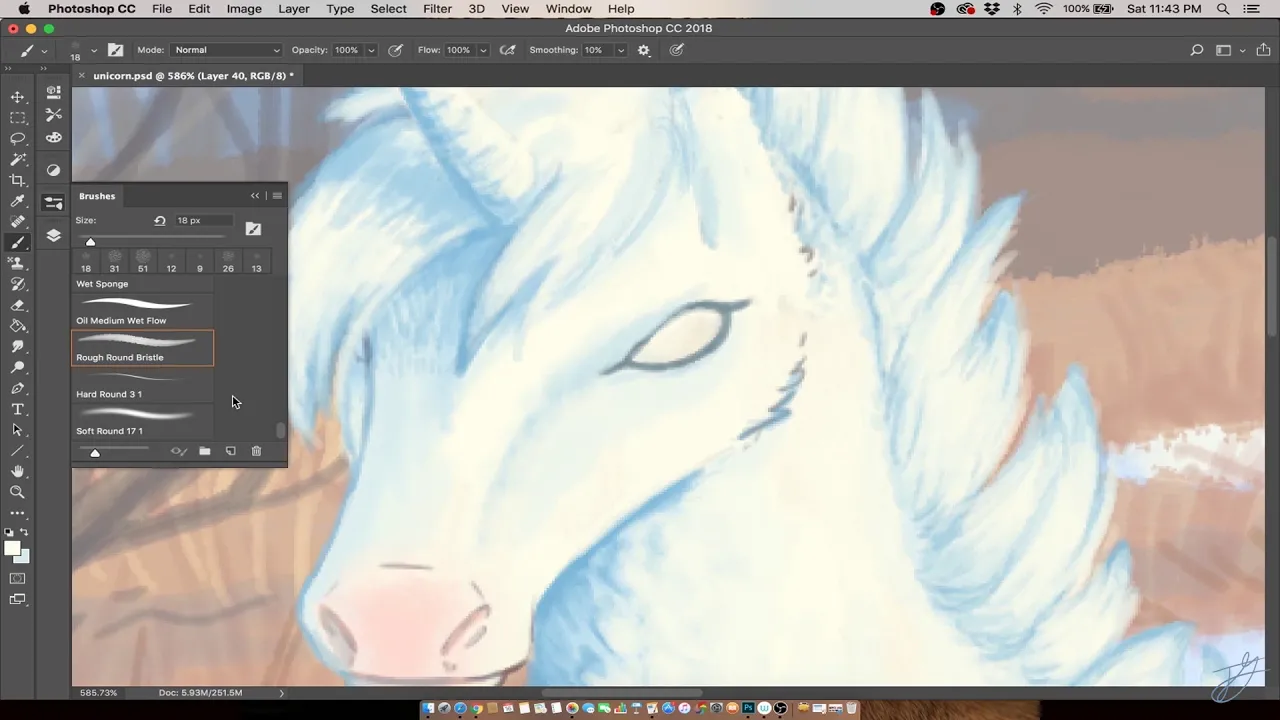Select the Clone Stamp tool
Viewport: 1280px width, 720px height.
18,263
